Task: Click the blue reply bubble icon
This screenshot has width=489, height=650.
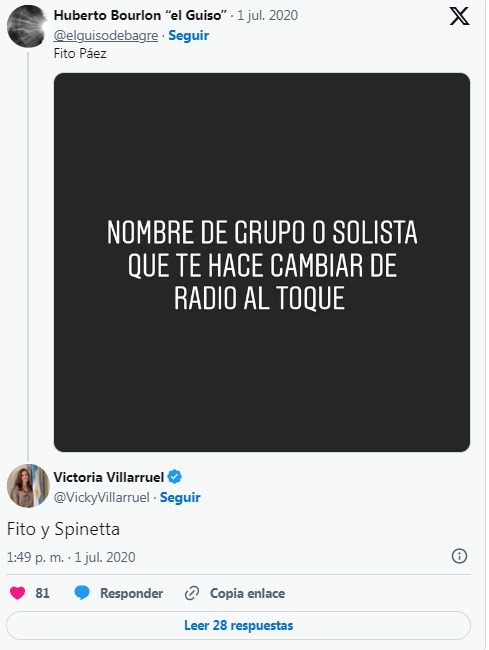Action: coord(82,593)
